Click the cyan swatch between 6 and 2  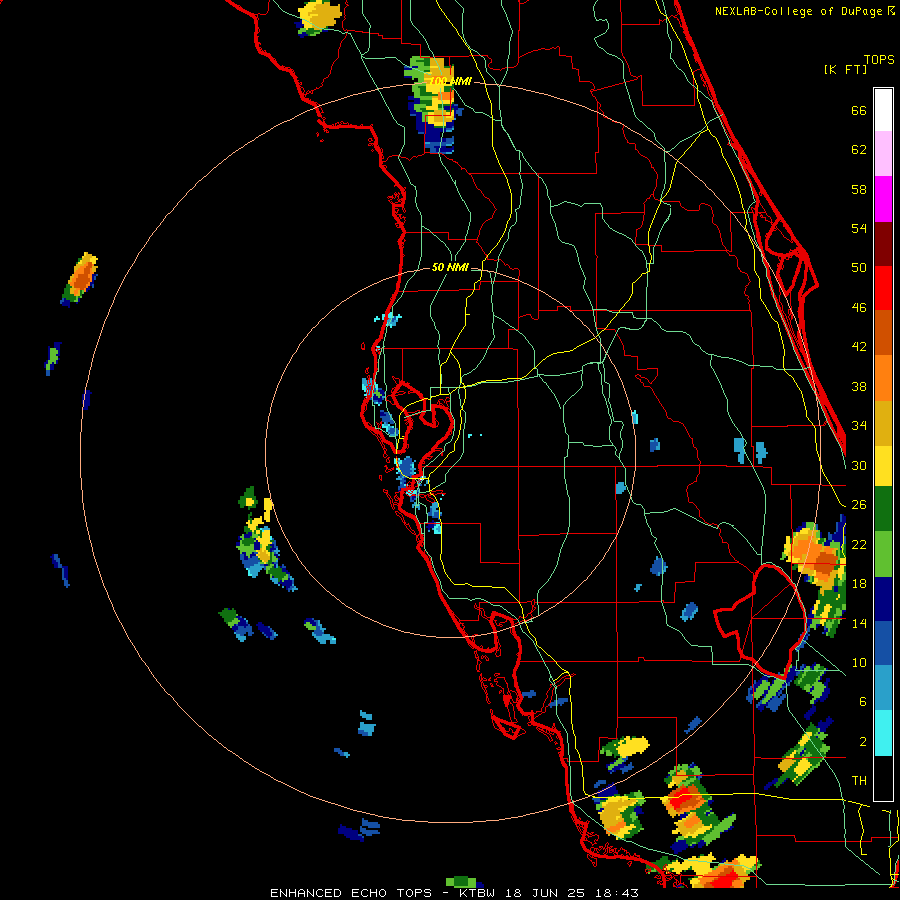pos(883,733)
